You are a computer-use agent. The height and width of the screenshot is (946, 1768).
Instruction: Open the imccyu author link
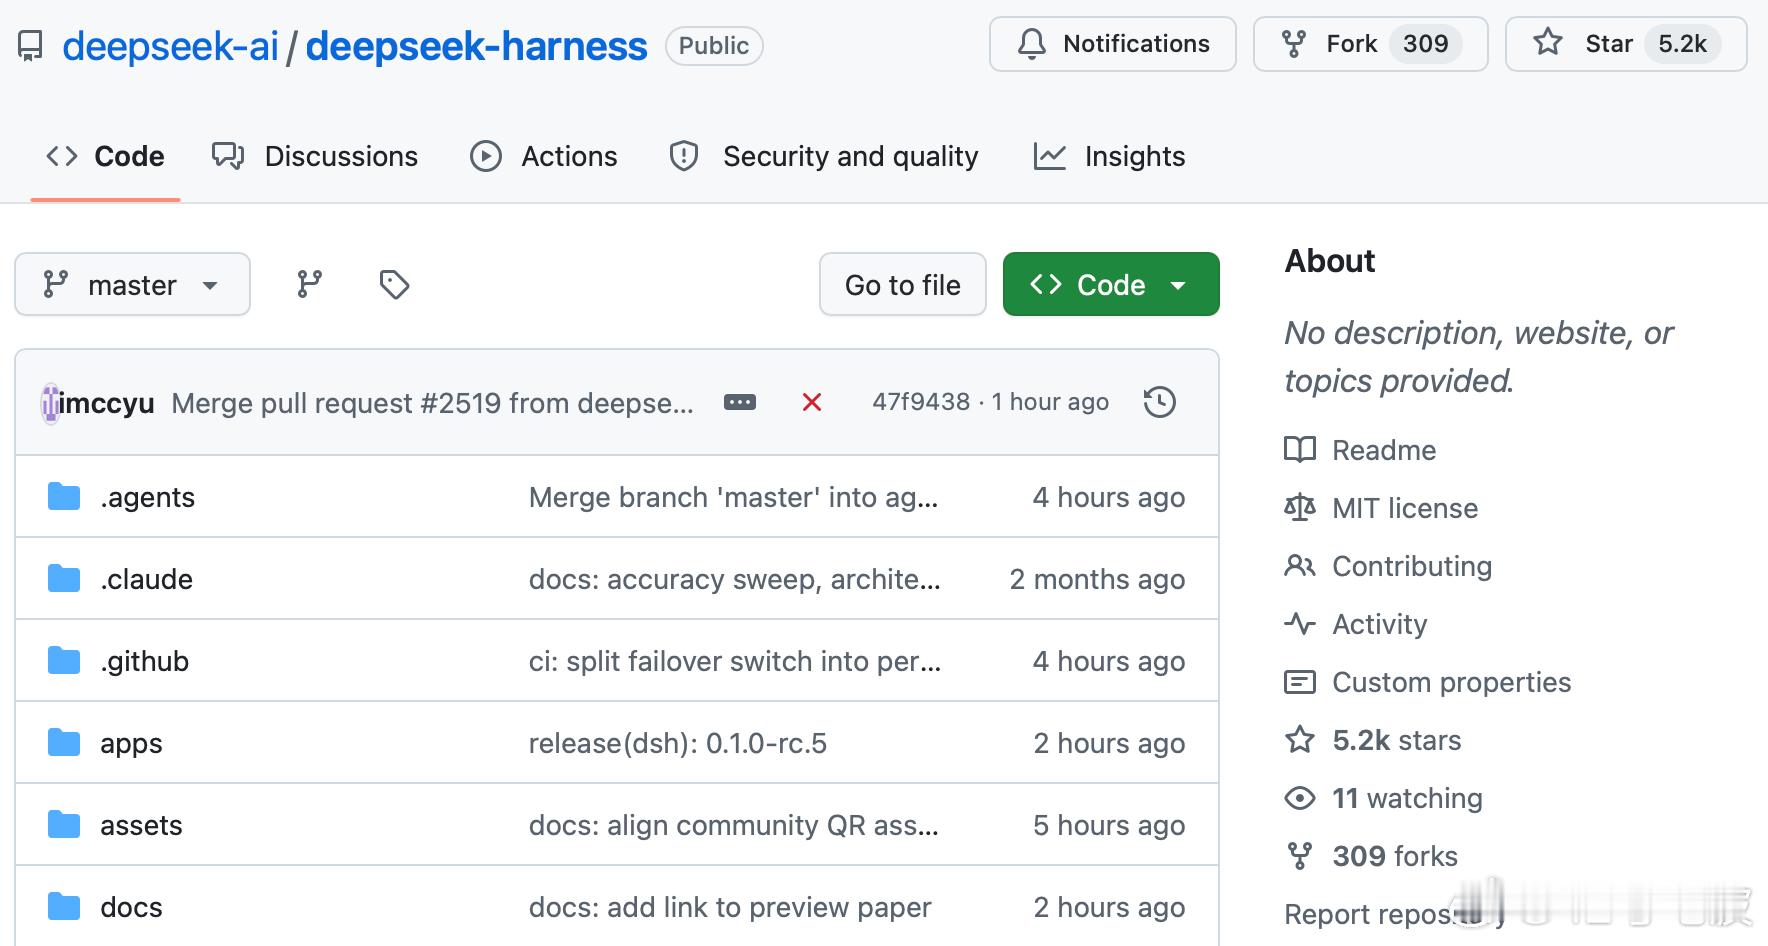click(x=107, y=403)
